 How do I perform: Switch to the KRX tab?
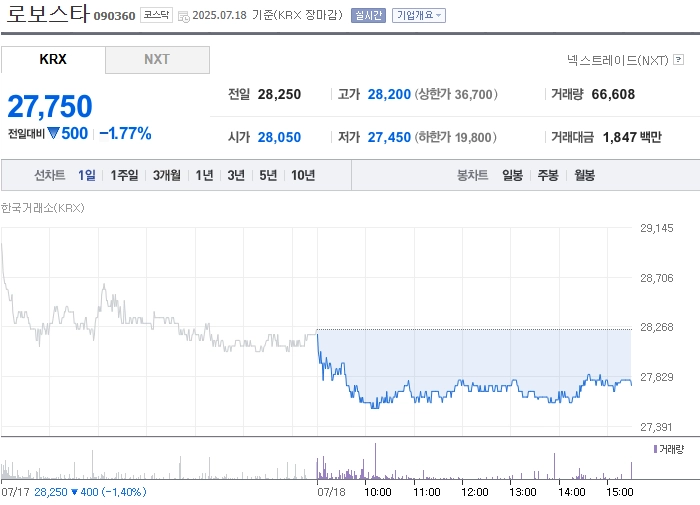tap(53, 59)
